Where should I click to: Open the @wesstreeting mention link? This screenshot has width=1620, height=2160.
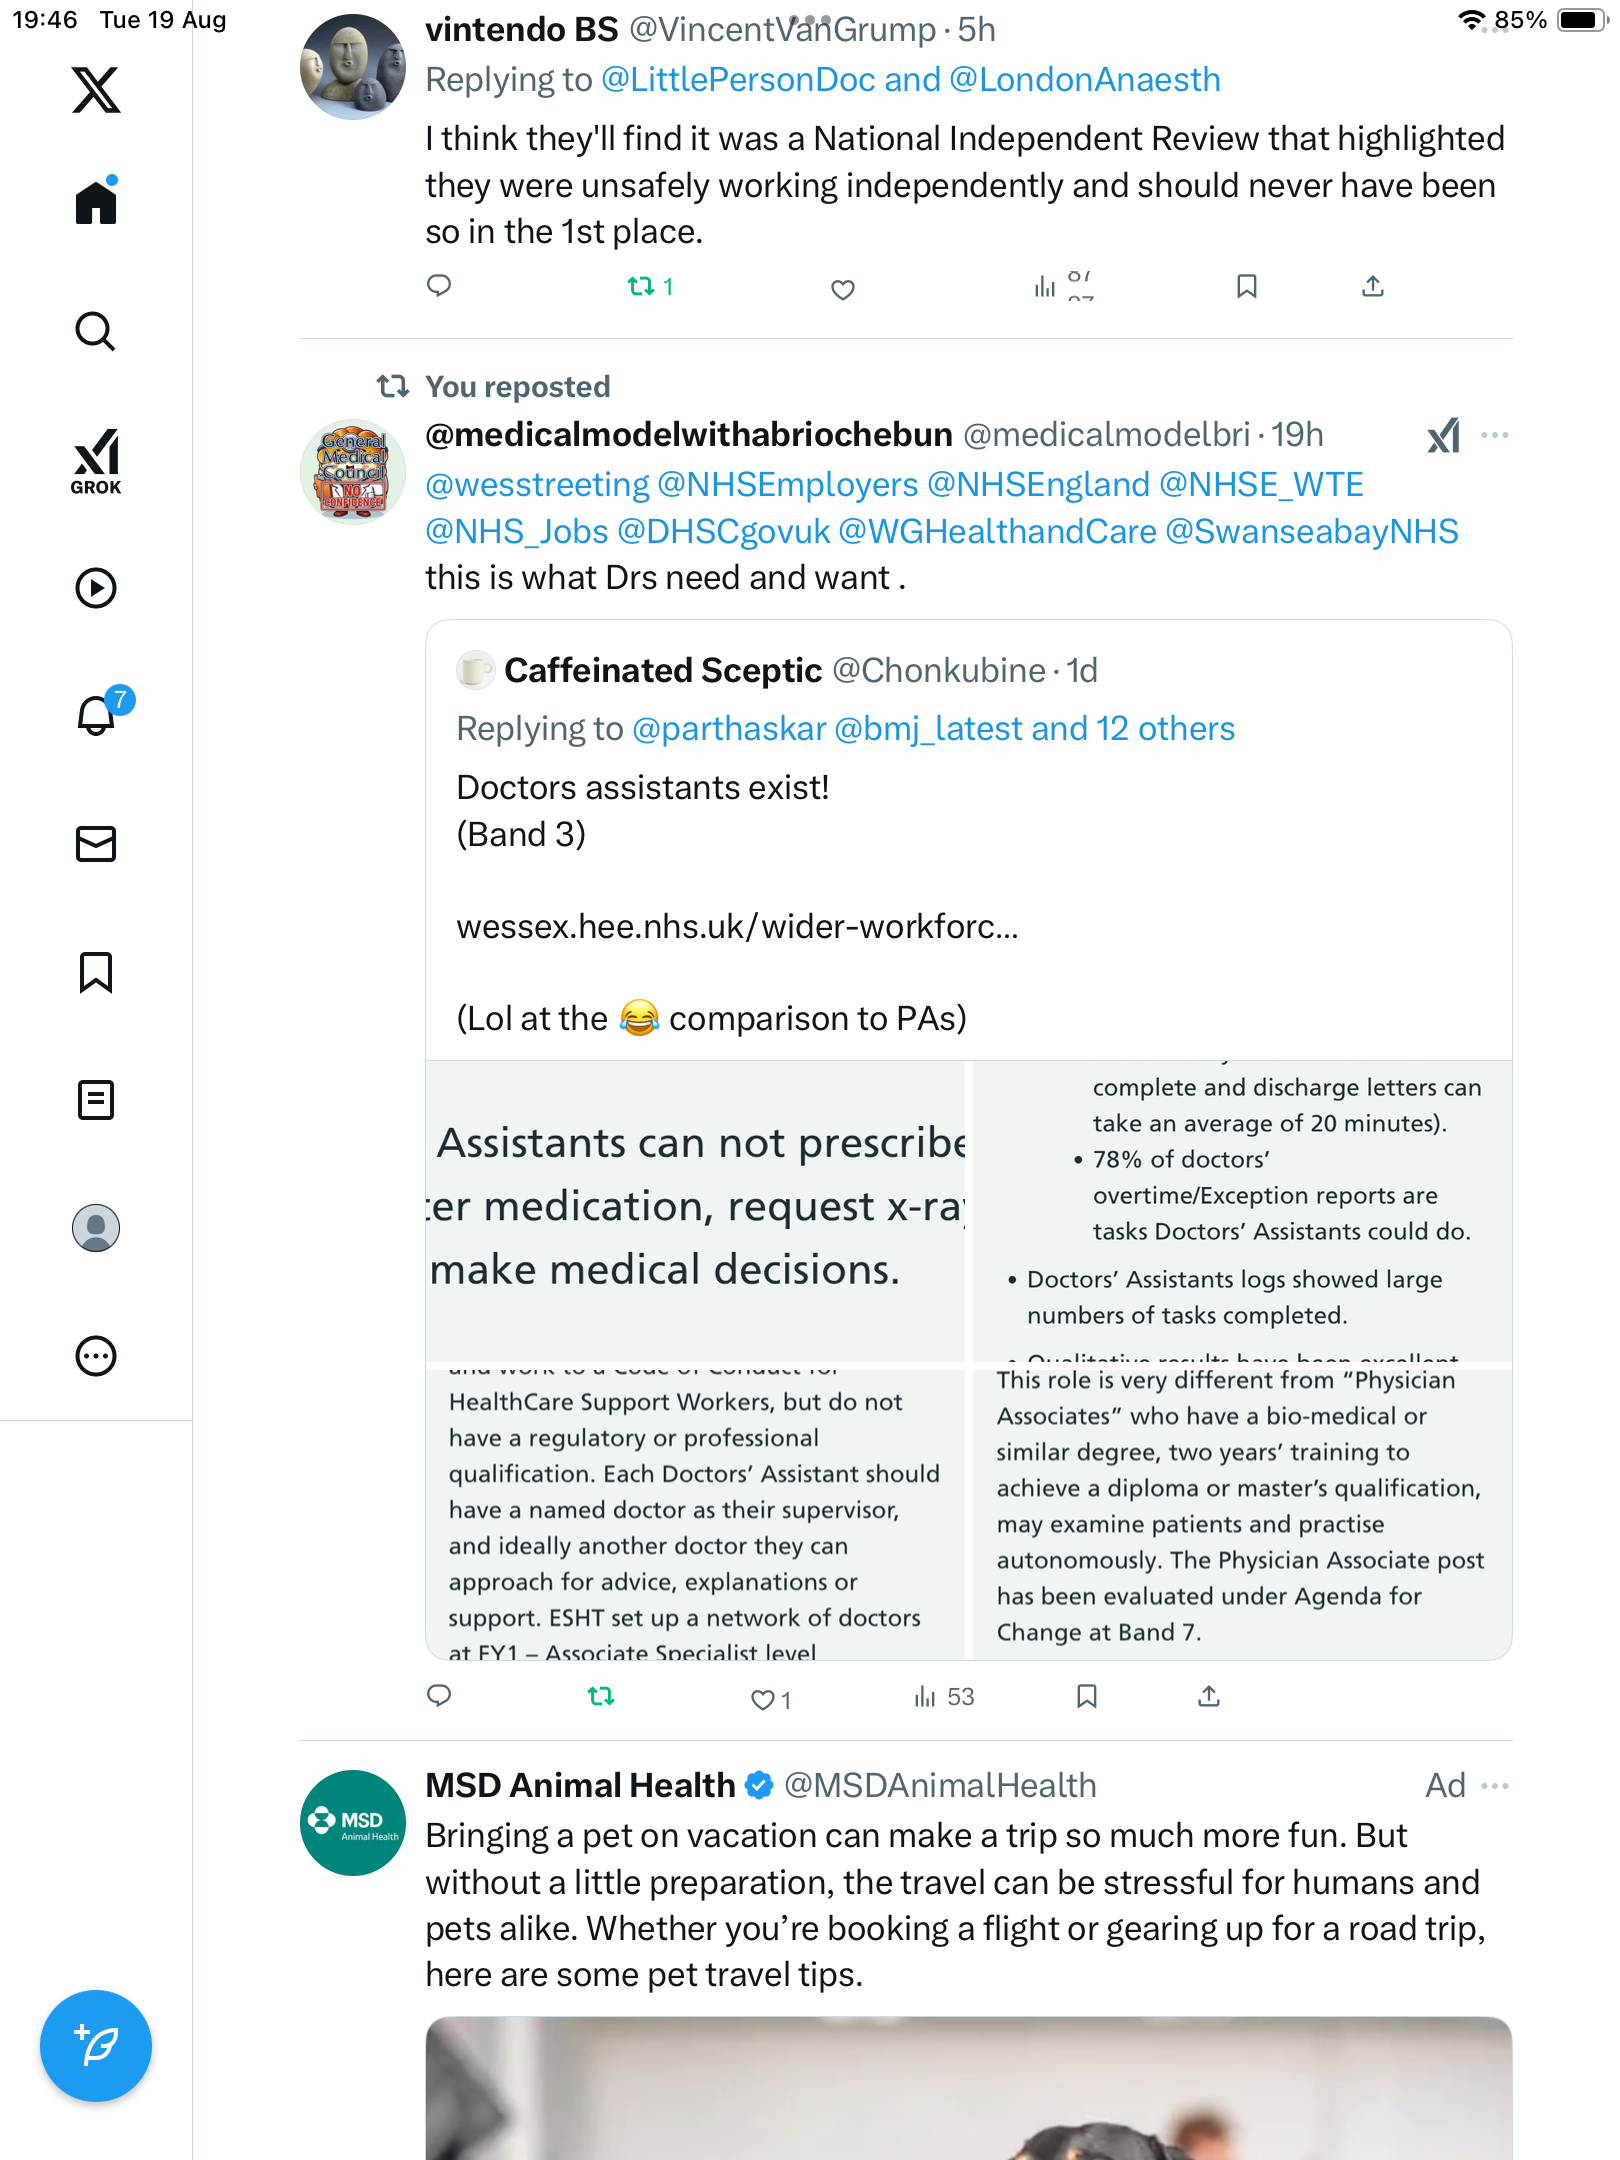[537, 485]
